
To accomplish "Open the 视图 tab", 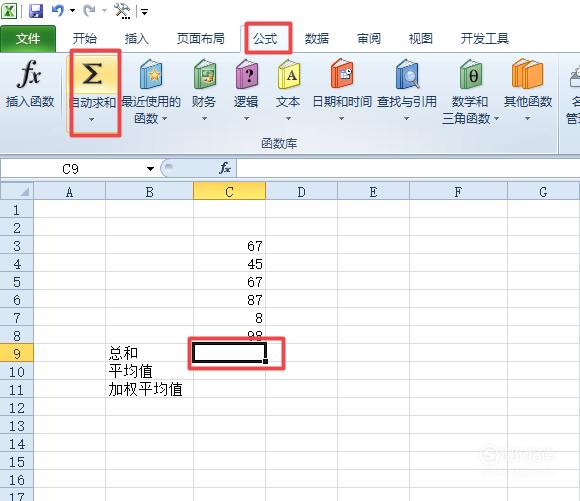I will point(421,38).
